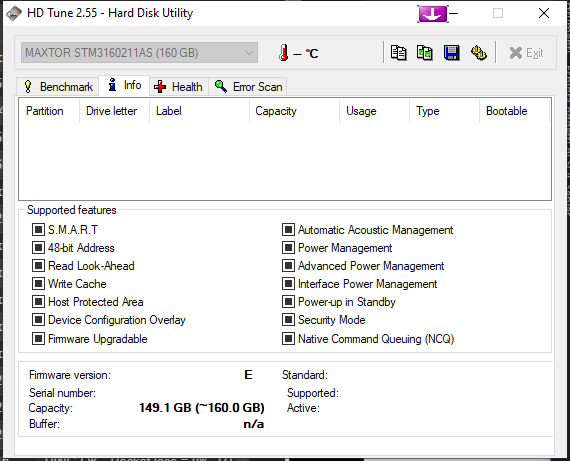Screen dimensions: 570x461
Task: Switch to the Benchmark tab
Action: click(58, 87)
